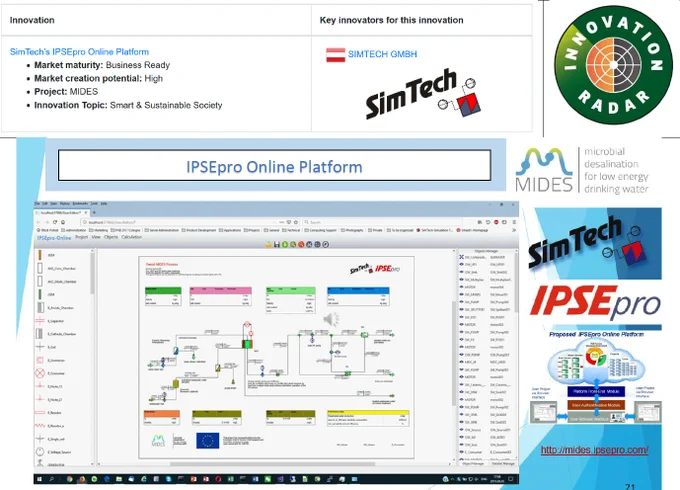This screenshot has width=680, height=490.
Task: Open the SimTech's IPSEpro Online Platform link
Action: pos(79,52)
